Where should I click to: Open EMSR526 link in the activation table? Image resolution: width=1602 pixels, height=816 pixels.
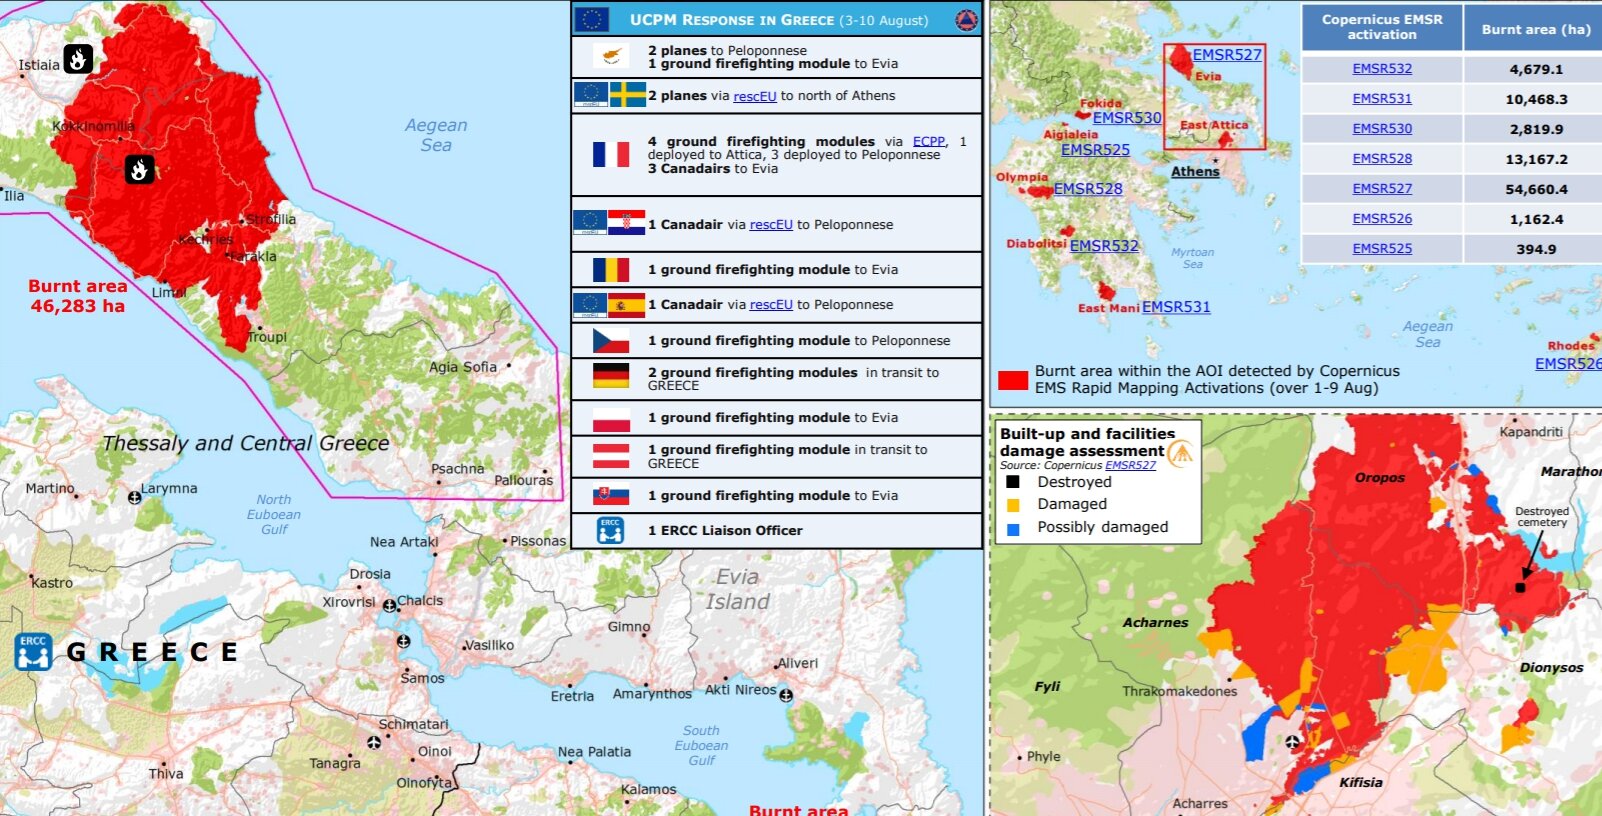(1382, 219)
